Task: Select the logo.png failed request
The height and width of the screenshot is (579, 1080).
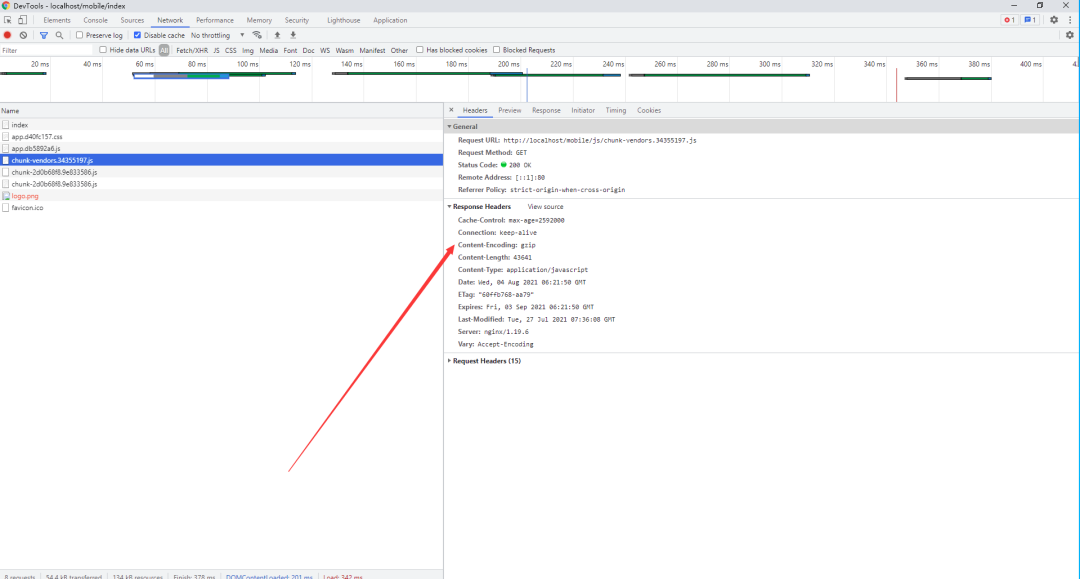Action: [221, 196]
